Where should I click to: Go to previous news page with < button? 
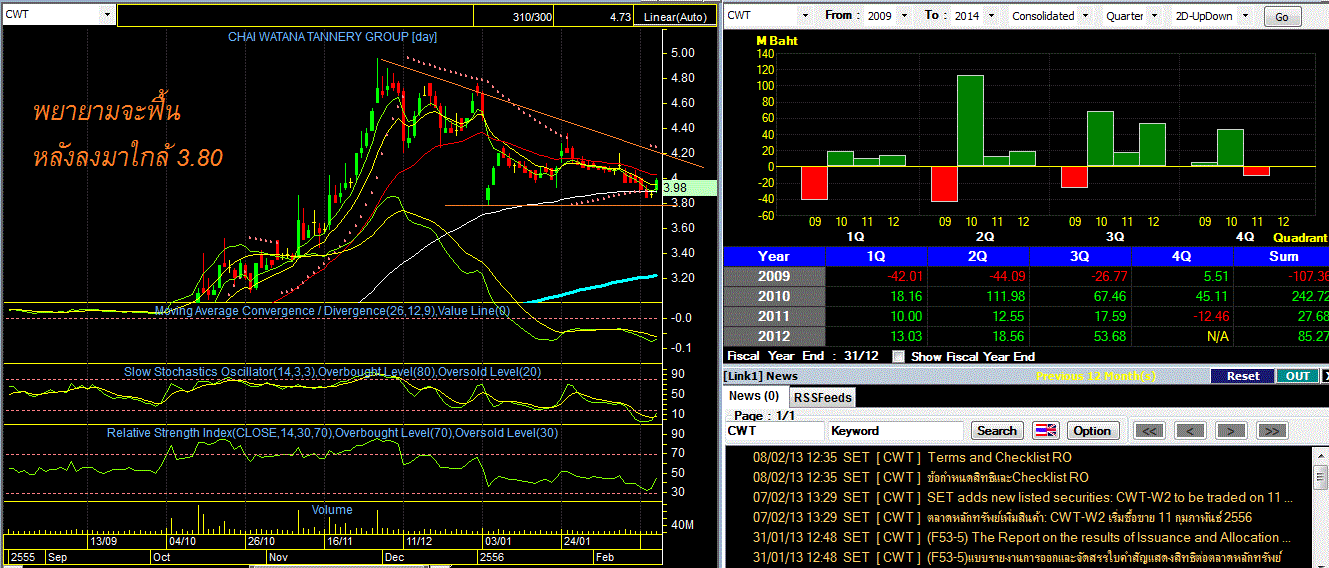coord(1190,430)
